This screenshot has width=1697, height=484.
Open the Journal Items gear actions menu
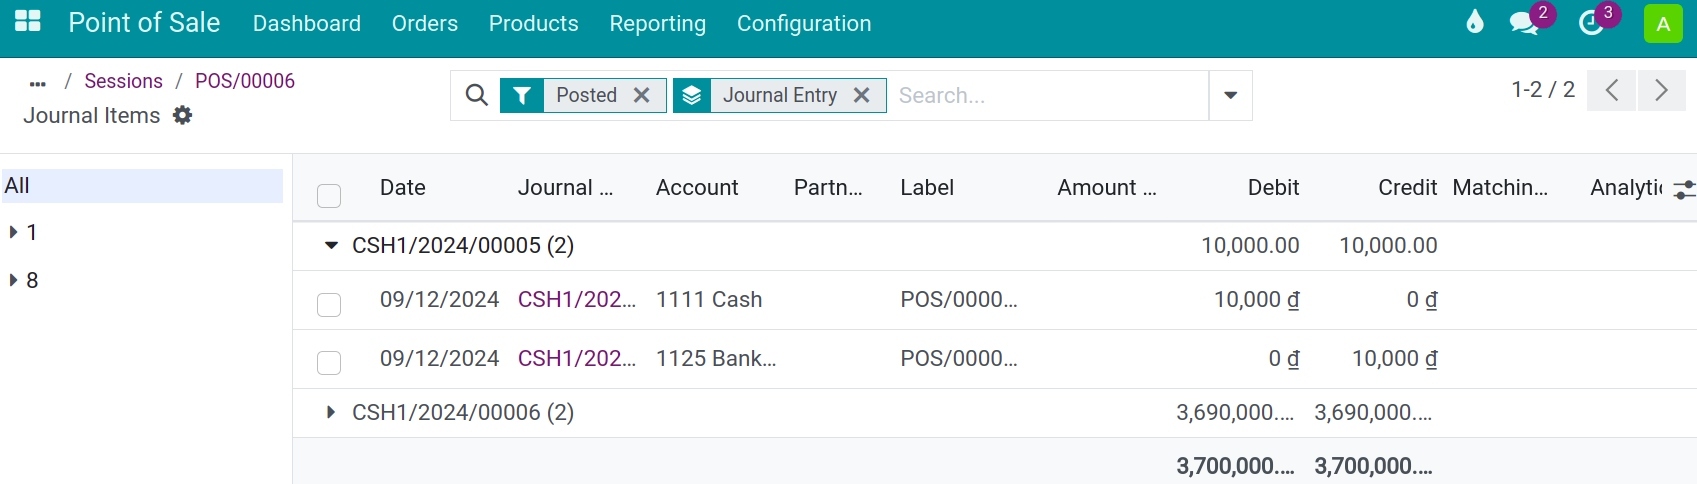coord(182,115)
